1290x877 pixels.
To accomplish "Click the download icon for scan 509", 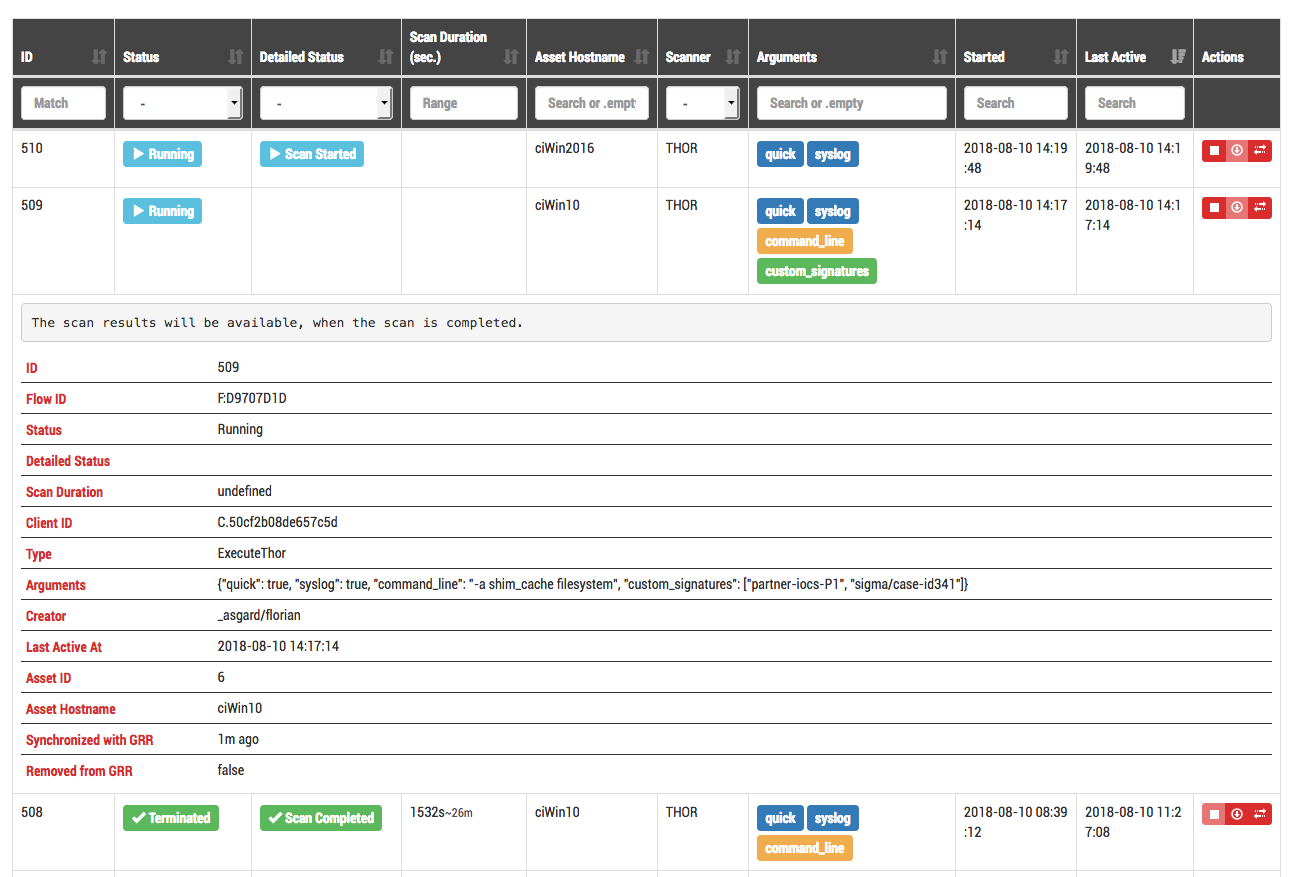I will [x=1237, y=208].
